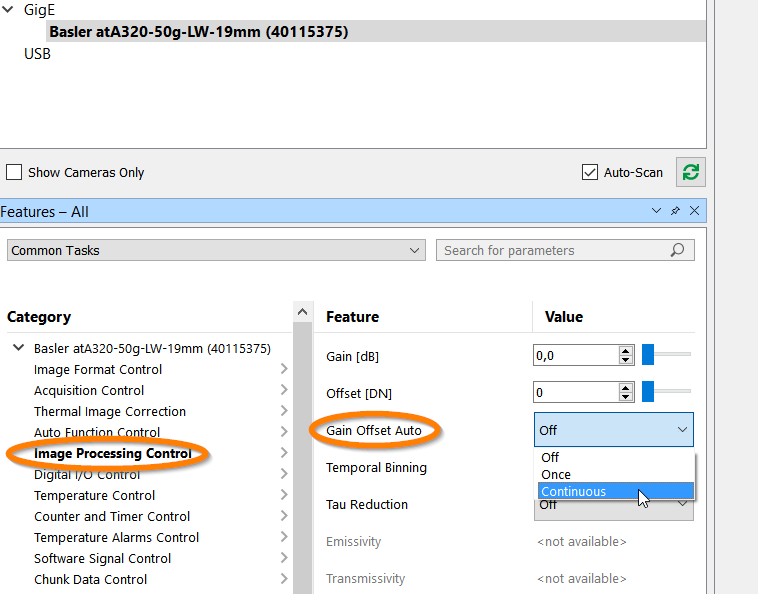Click the search magnifier icon
Viewport: 758px width, 594px height.
677,250
